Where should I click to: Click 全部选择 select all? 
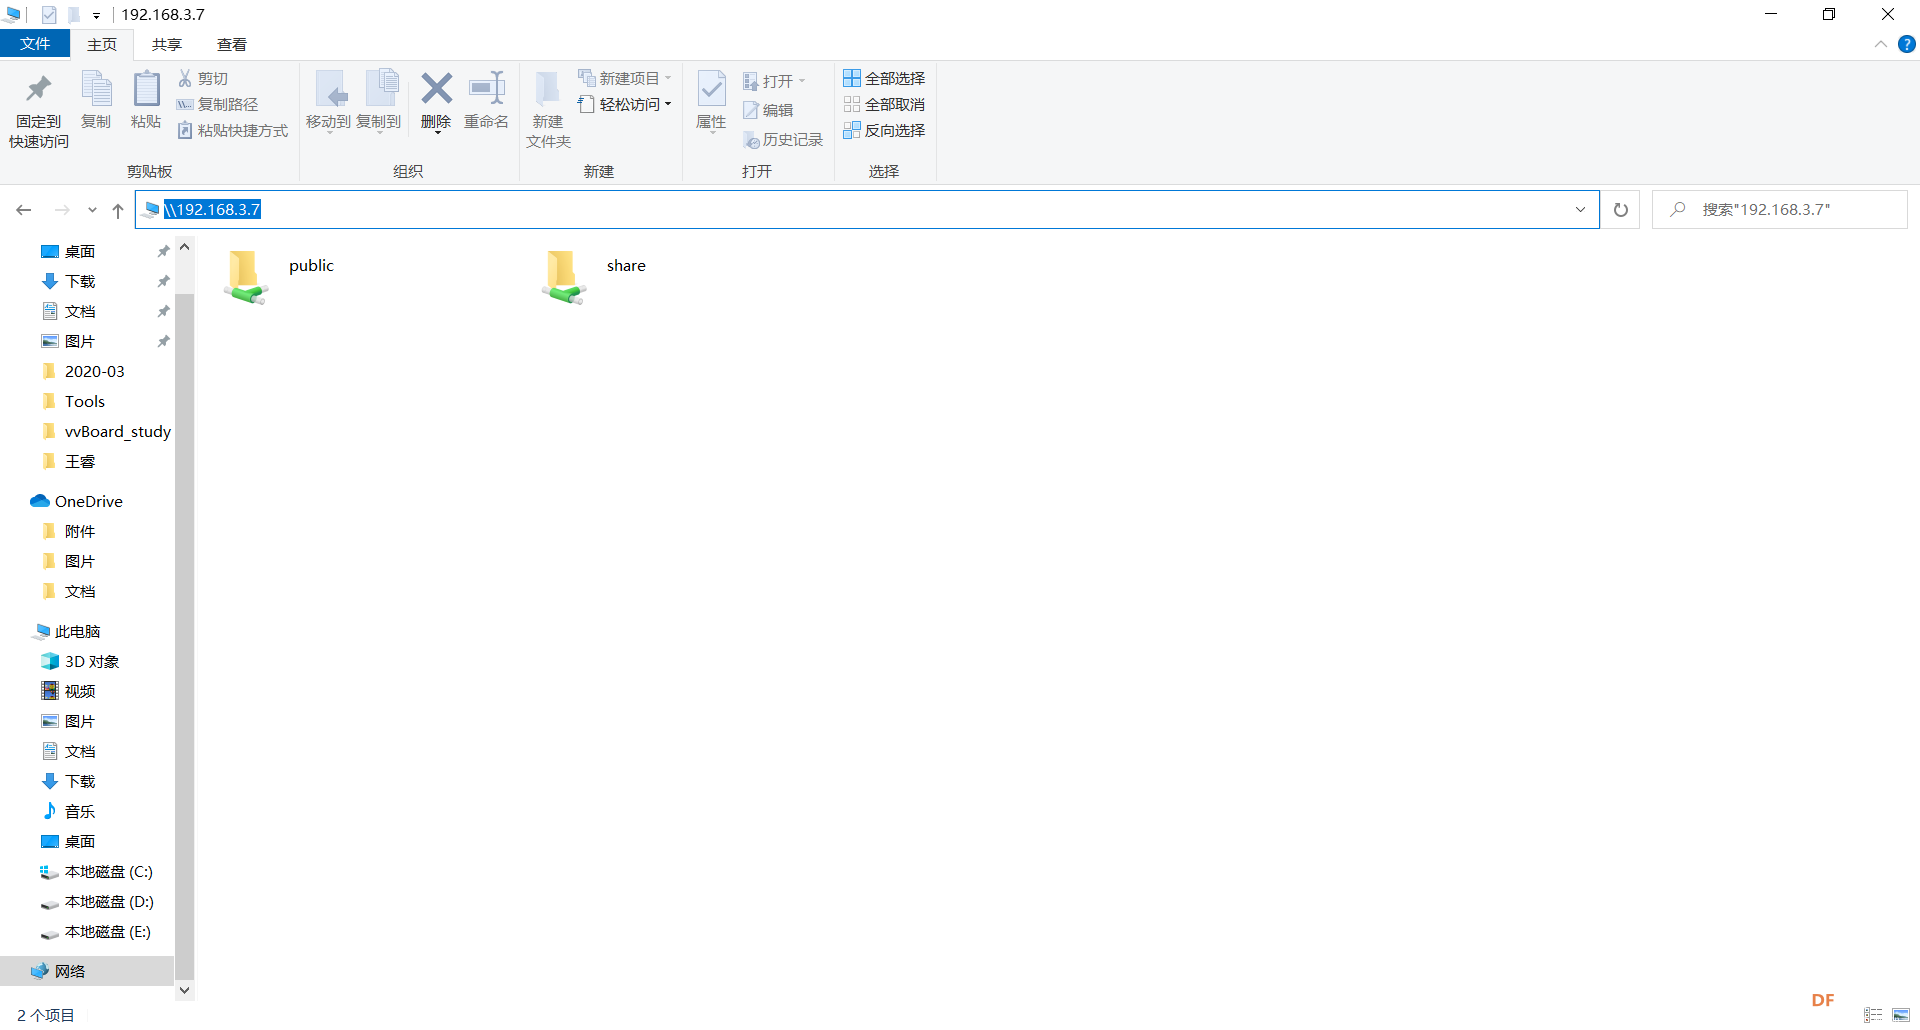pos(884,78)
